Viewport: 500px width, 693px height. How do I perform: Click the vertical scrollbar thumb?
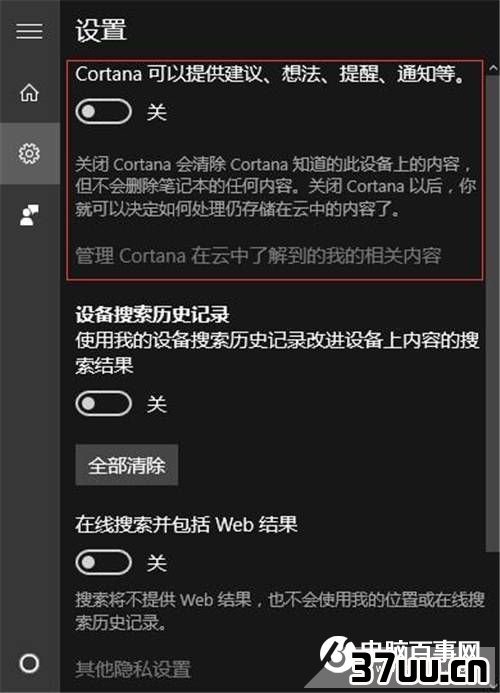(x=492, y=314)
